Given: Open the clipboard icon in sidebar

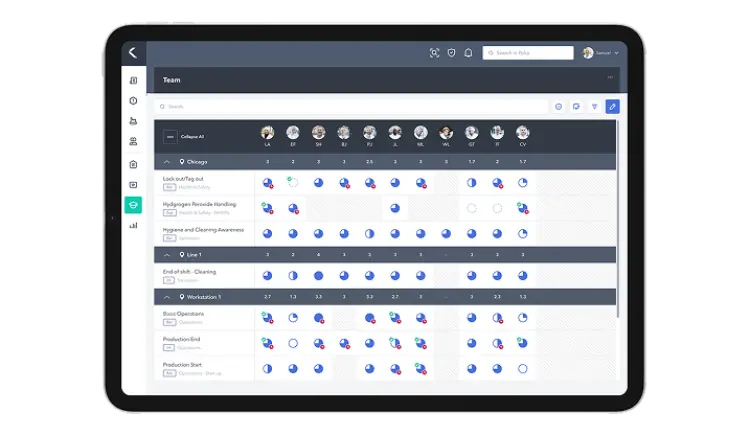Looking at the screenshot, I should pyautogui.click(x=133, y=164).
